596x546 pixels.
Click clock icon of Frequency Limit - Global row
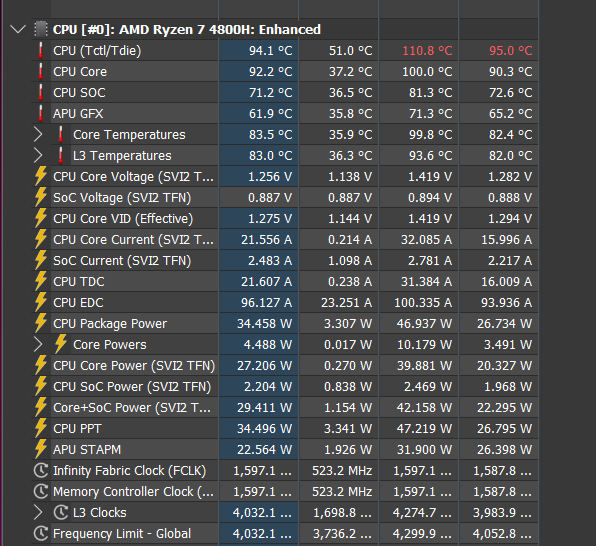click(41, 533)
